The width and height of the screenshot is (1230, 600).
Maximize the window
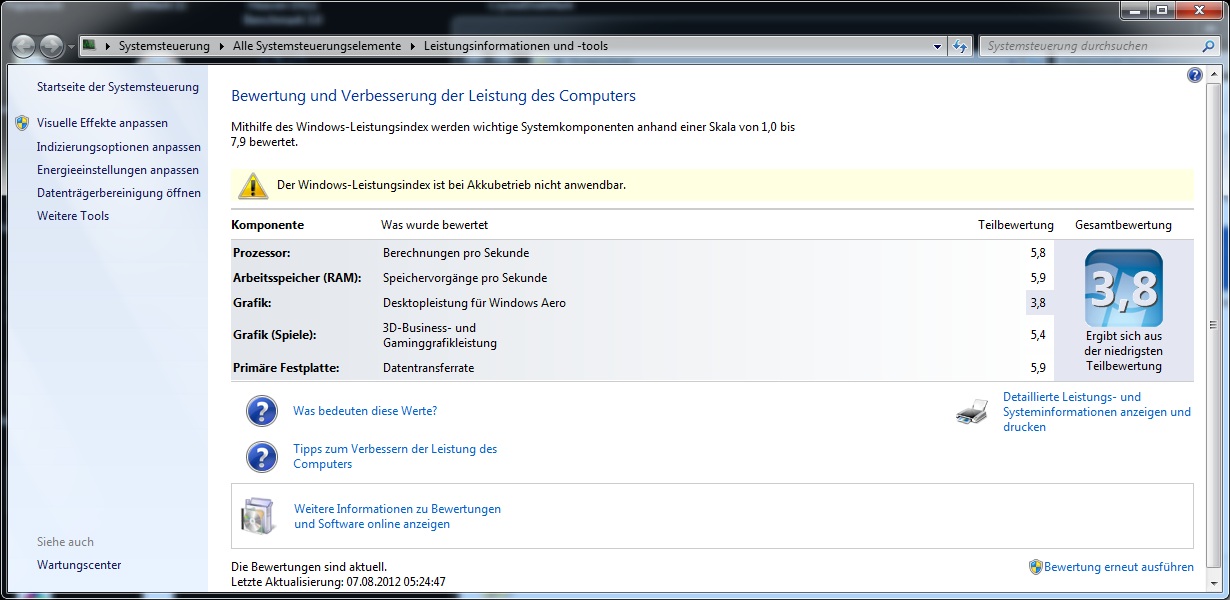point(1162,10)
